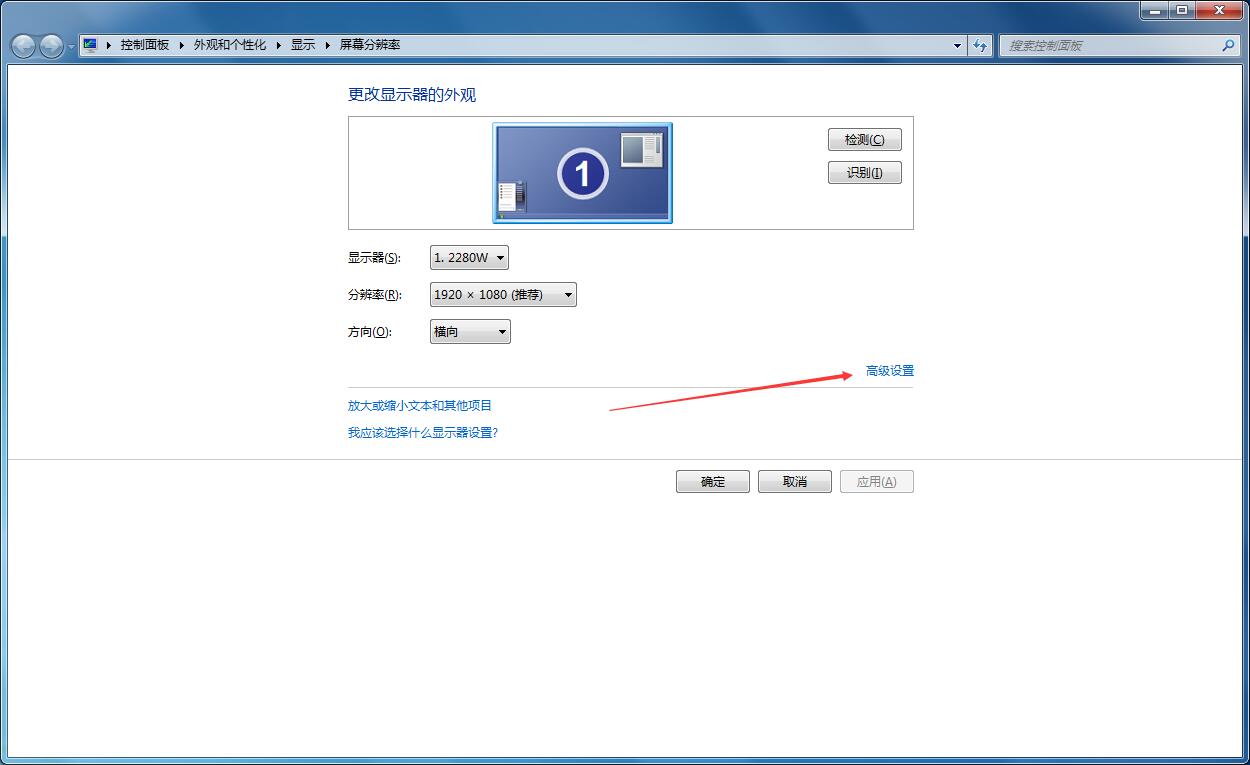The width and height of the screenshot is (1250, 765).
Task: Jump to 显示 in the breadcrumb path
Action: click(x=303, y=45)
